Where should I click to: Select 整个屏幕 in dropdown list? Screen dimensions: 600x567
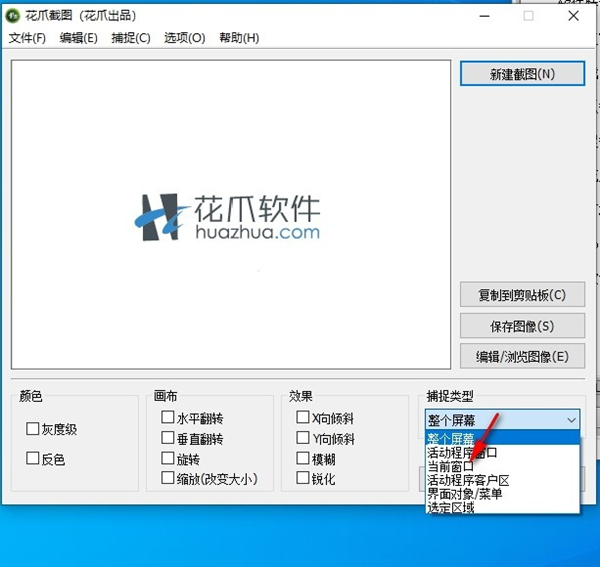(x=503, y=438)
